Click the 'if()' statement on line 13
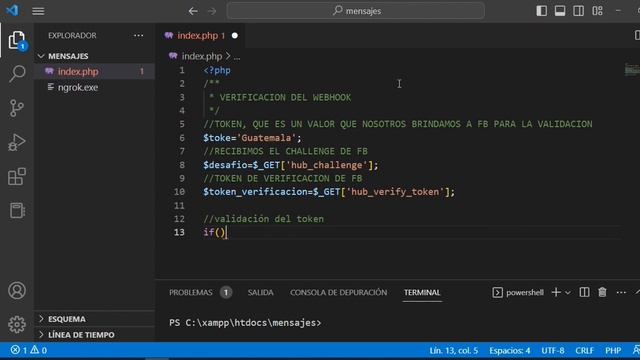 click(214, 232)
